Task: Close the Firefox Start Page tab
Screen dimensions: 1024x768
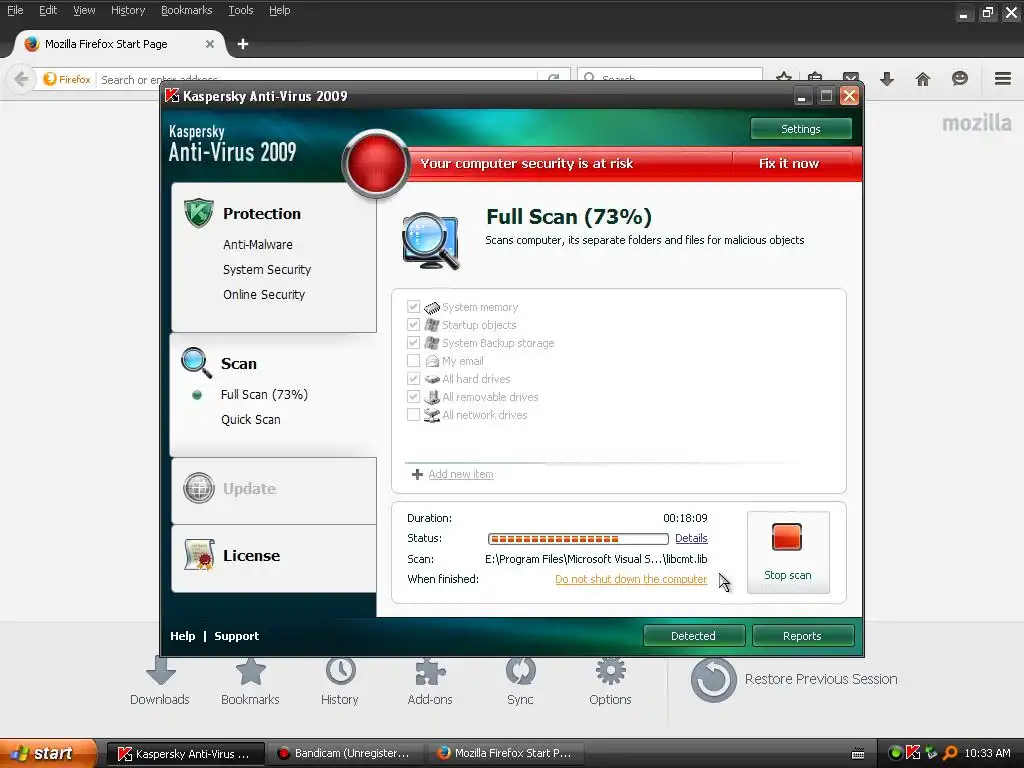Action: coord(210,44)
